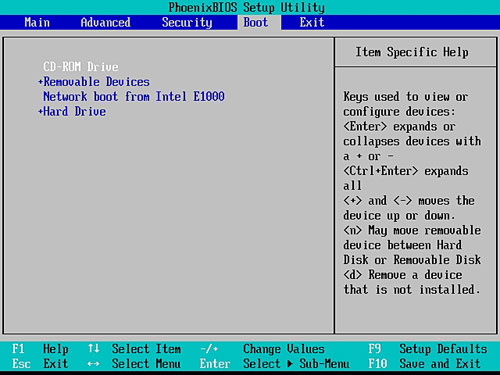The width and height of the screenshot is (500, 375).
Task: Open the Main menu tab
Action: pos(37,22)
